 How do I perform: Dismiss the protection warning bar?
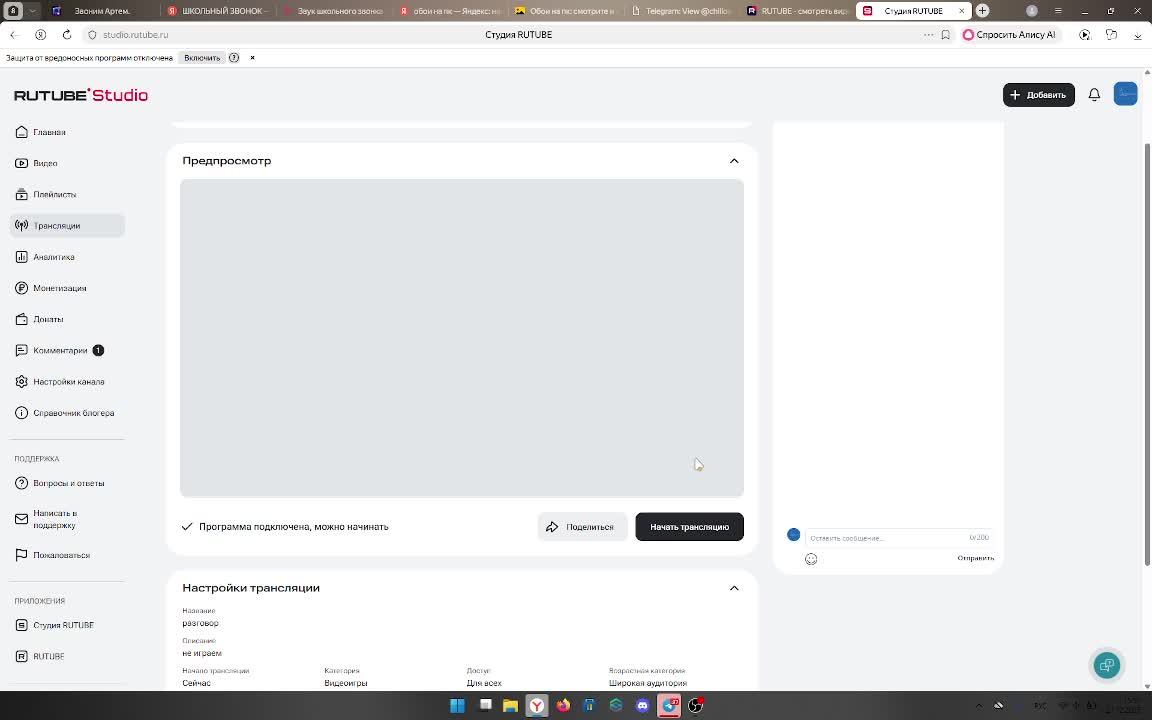(252, 57)
